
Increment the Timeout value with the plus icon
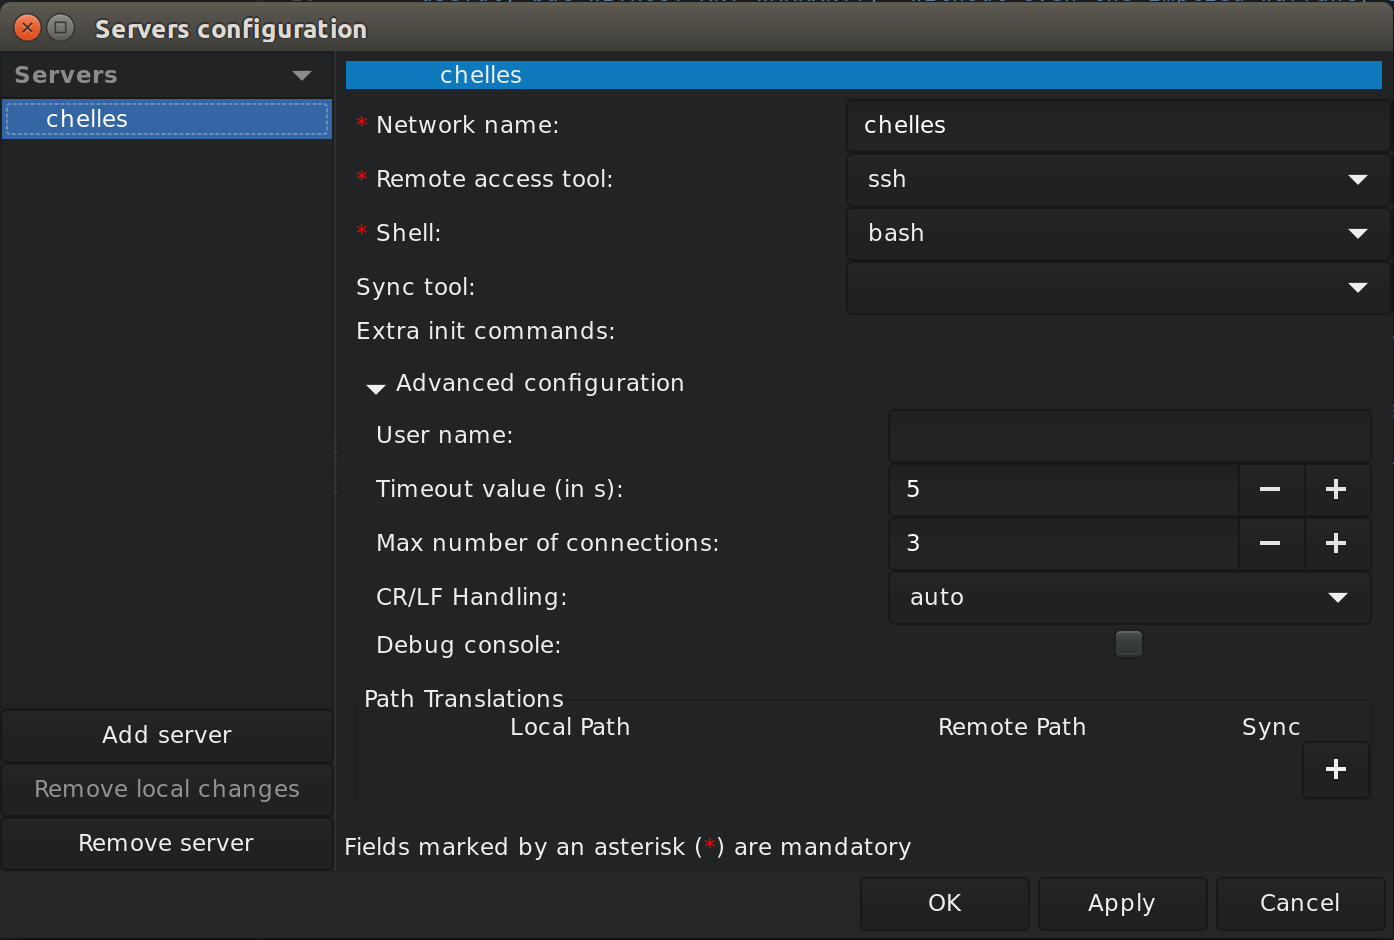pyautogui.click(x=1337, y=490)
